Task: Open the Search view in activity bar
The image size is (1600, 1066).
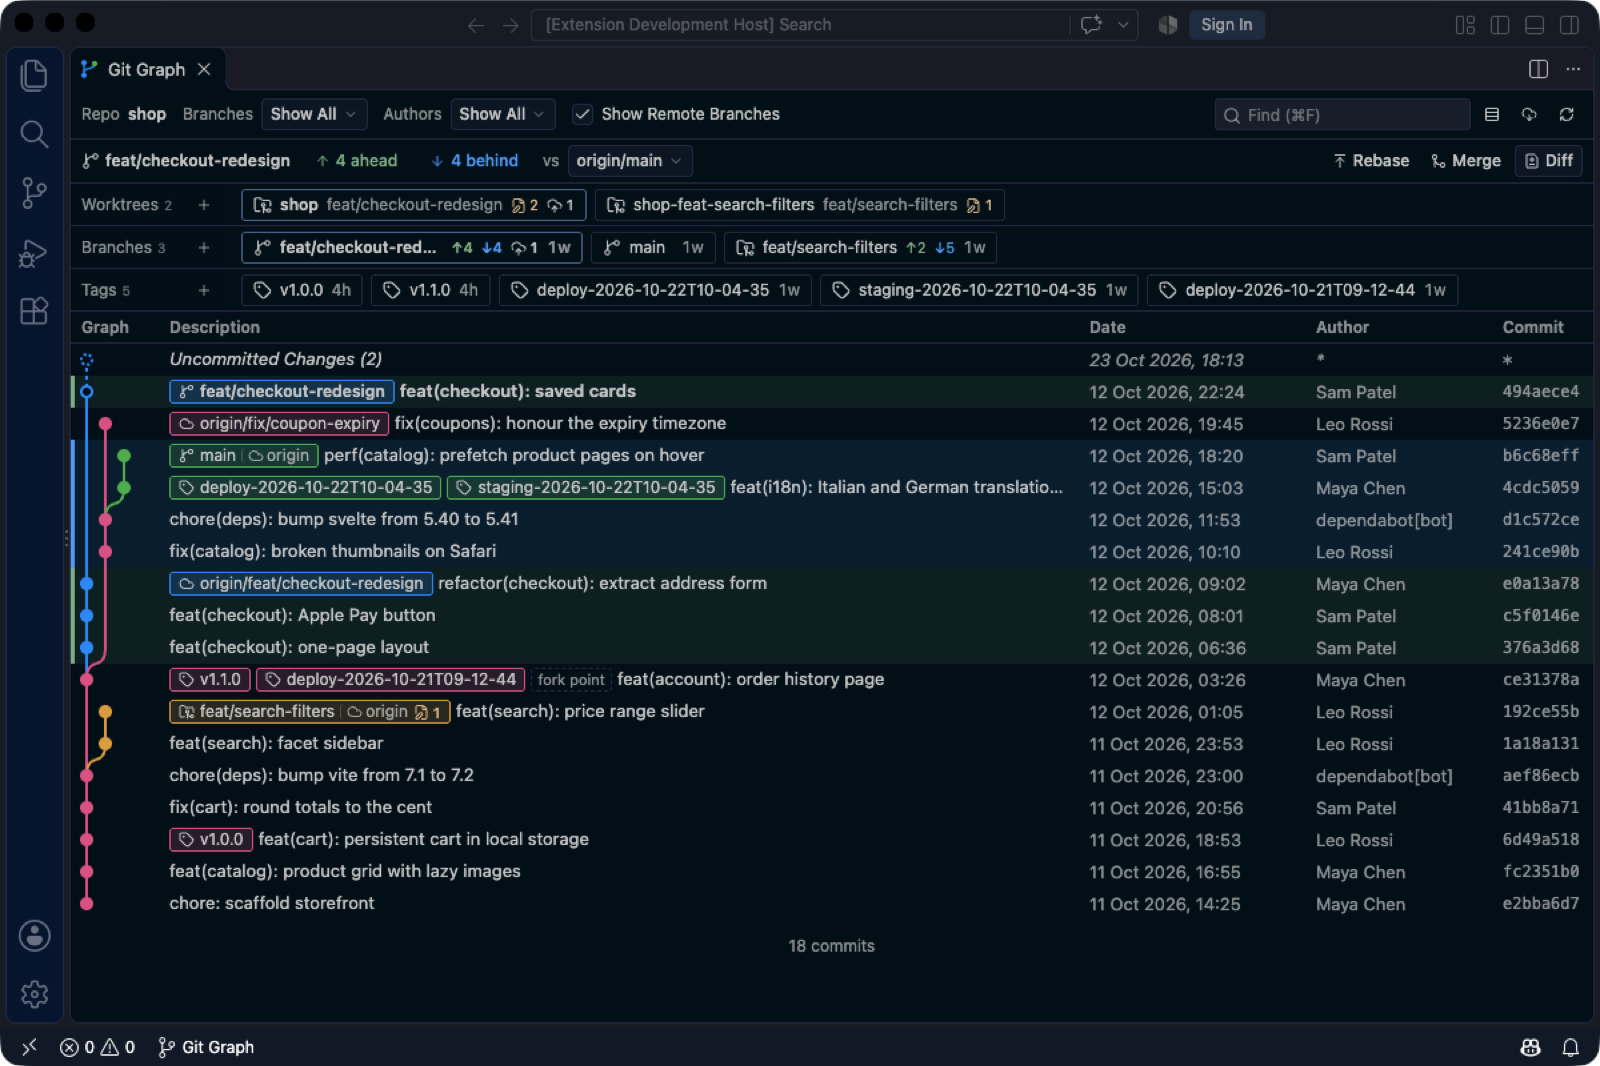Action: (34, 133)
